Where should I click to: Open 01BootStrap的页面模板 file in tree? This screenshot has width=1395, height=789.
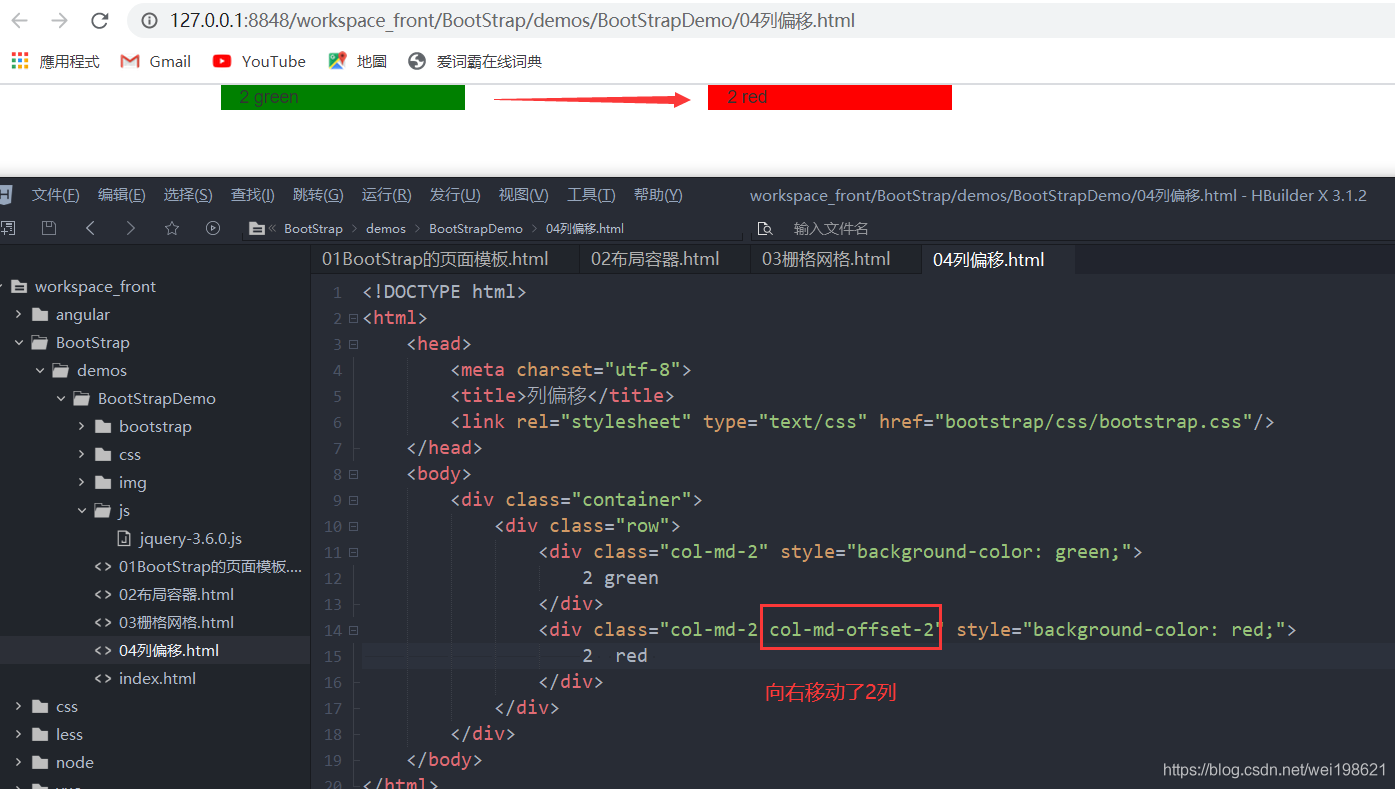(210, 566)
